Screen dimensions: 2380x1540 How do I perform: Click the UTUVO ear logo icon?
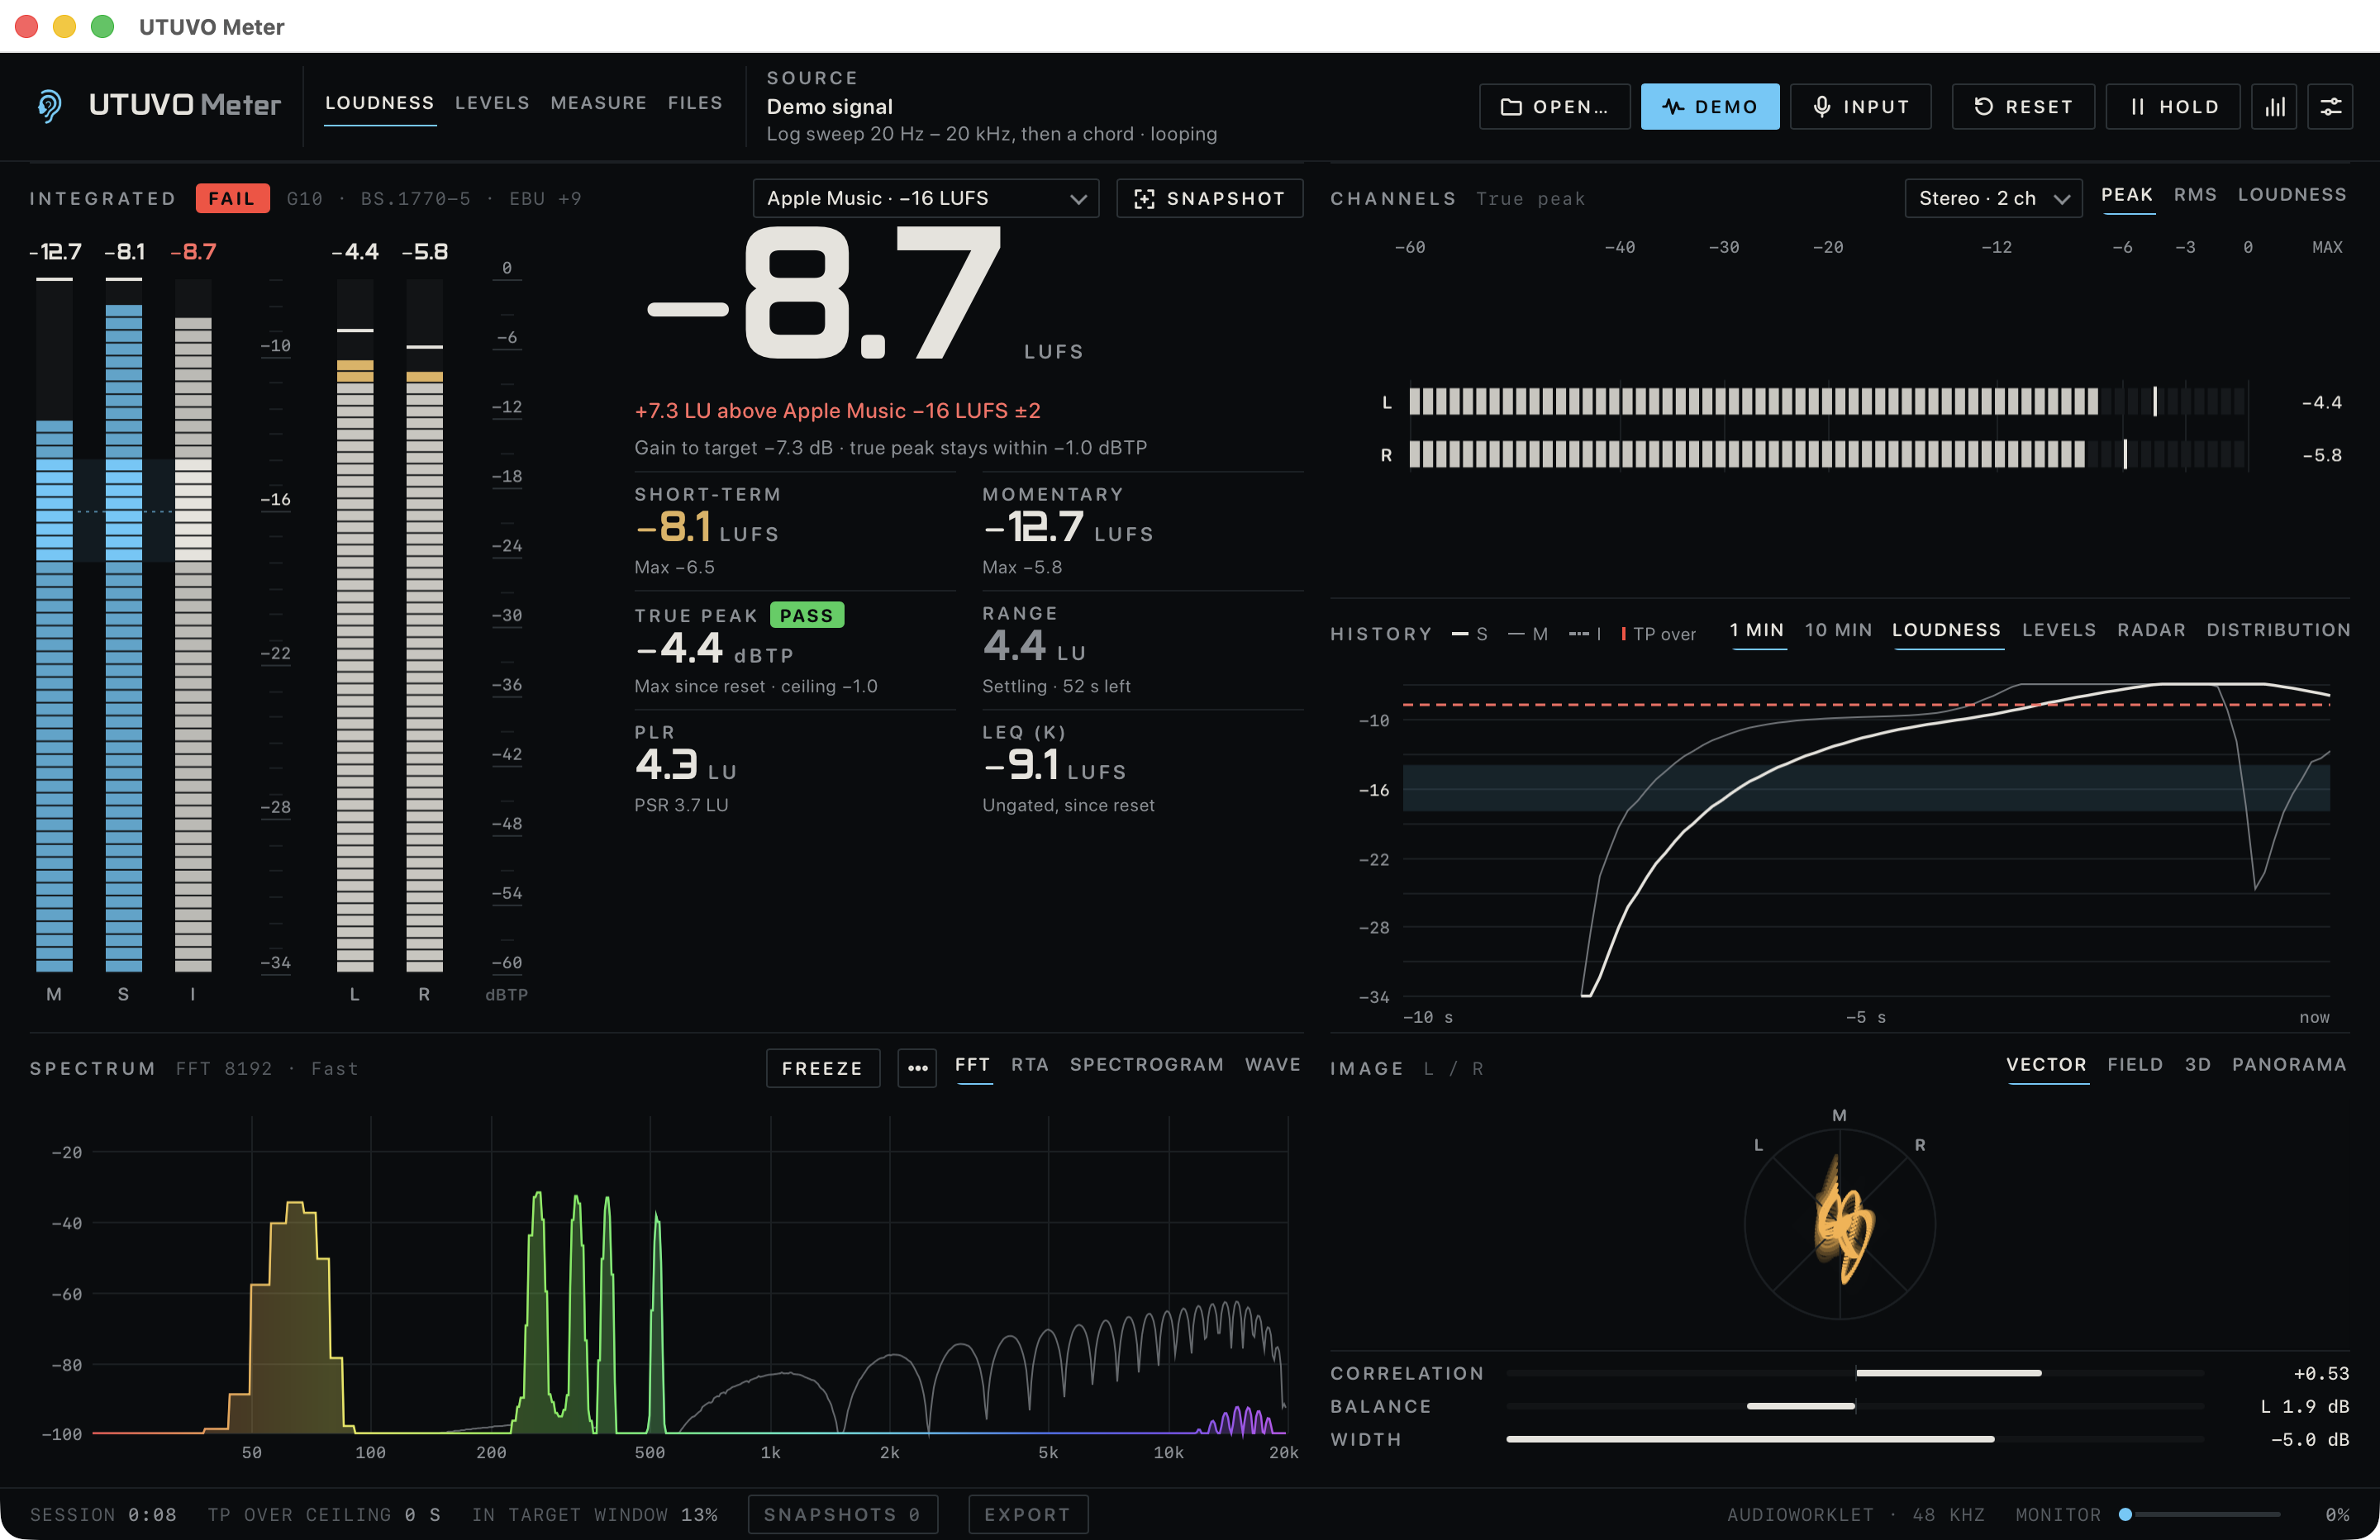tap(49, 105)
